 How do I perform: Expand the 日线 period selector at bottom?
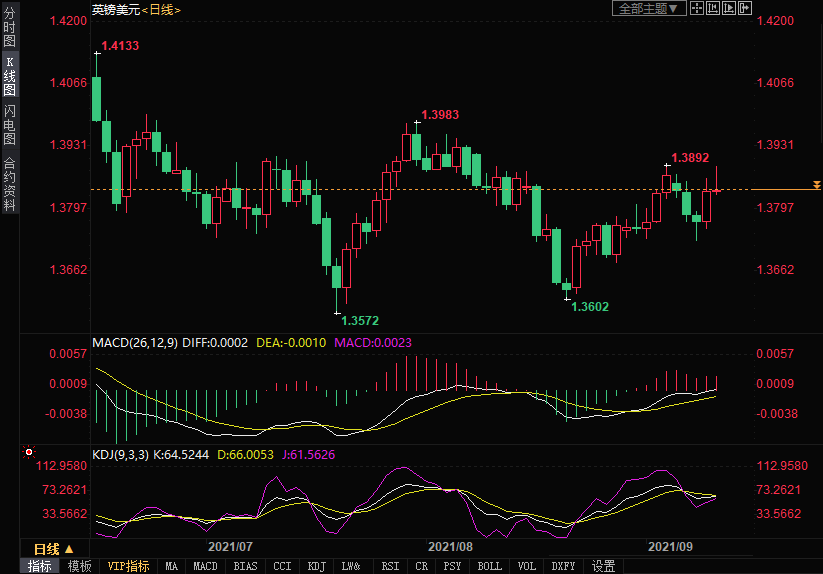(x=53, y=549)
